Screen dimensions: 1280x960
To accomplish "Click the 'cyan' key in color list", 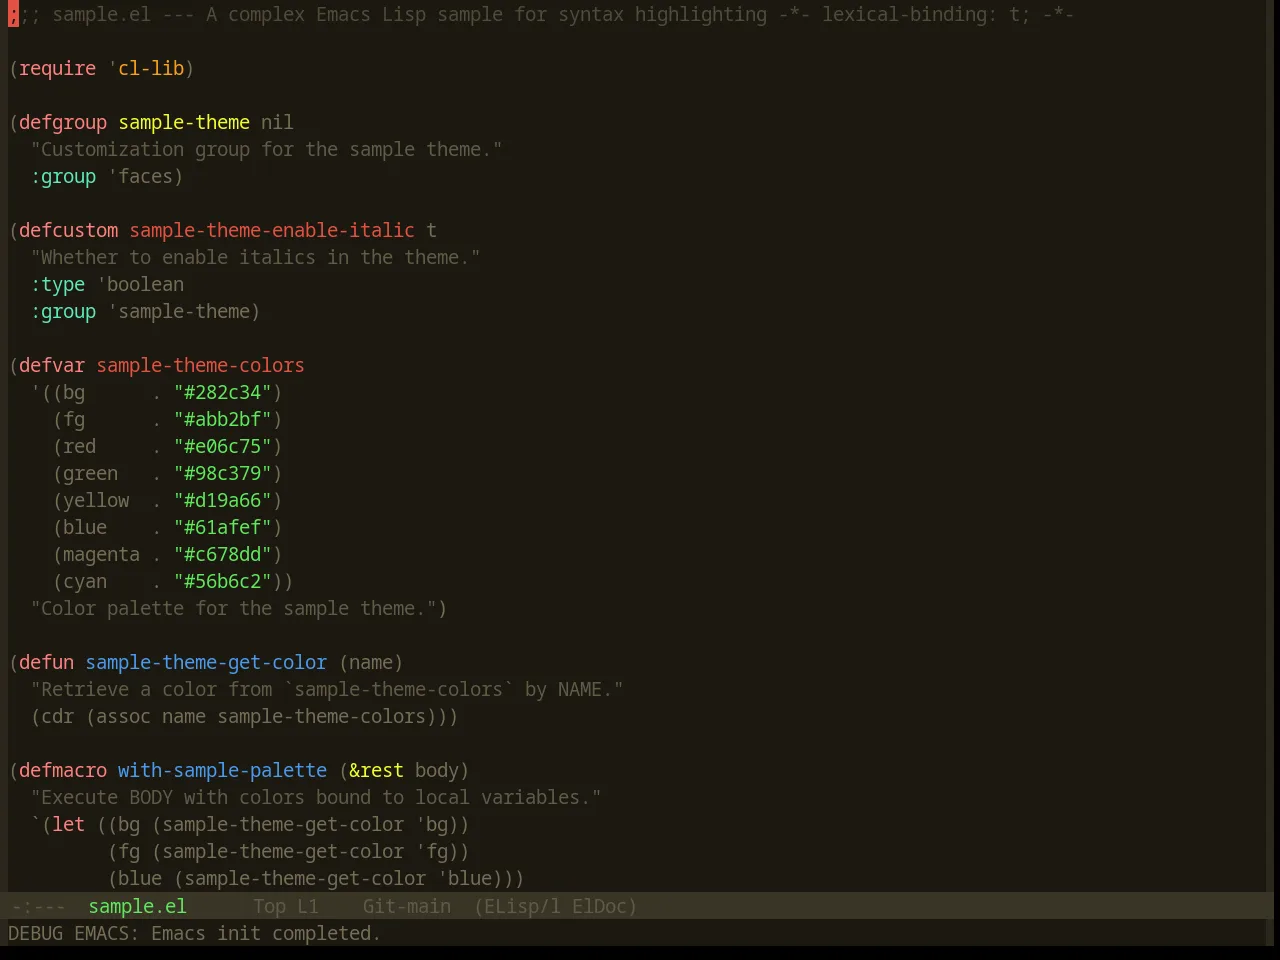I will 85,581.
